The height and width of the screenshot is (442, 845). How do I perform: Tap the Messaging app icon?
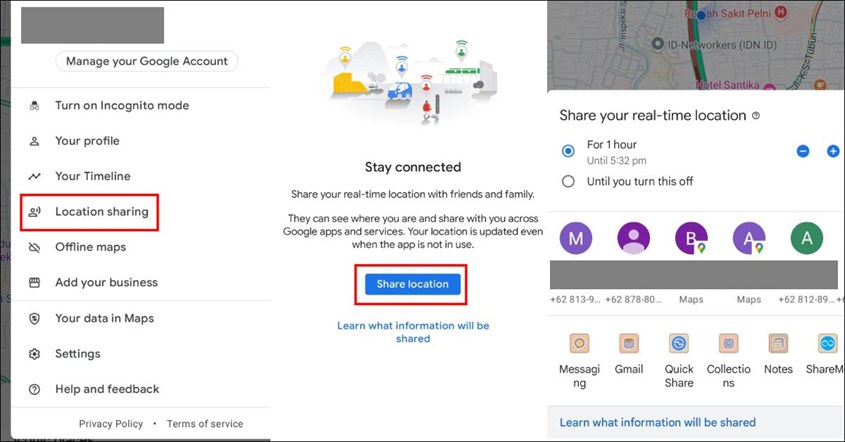[x=579, y=344]
